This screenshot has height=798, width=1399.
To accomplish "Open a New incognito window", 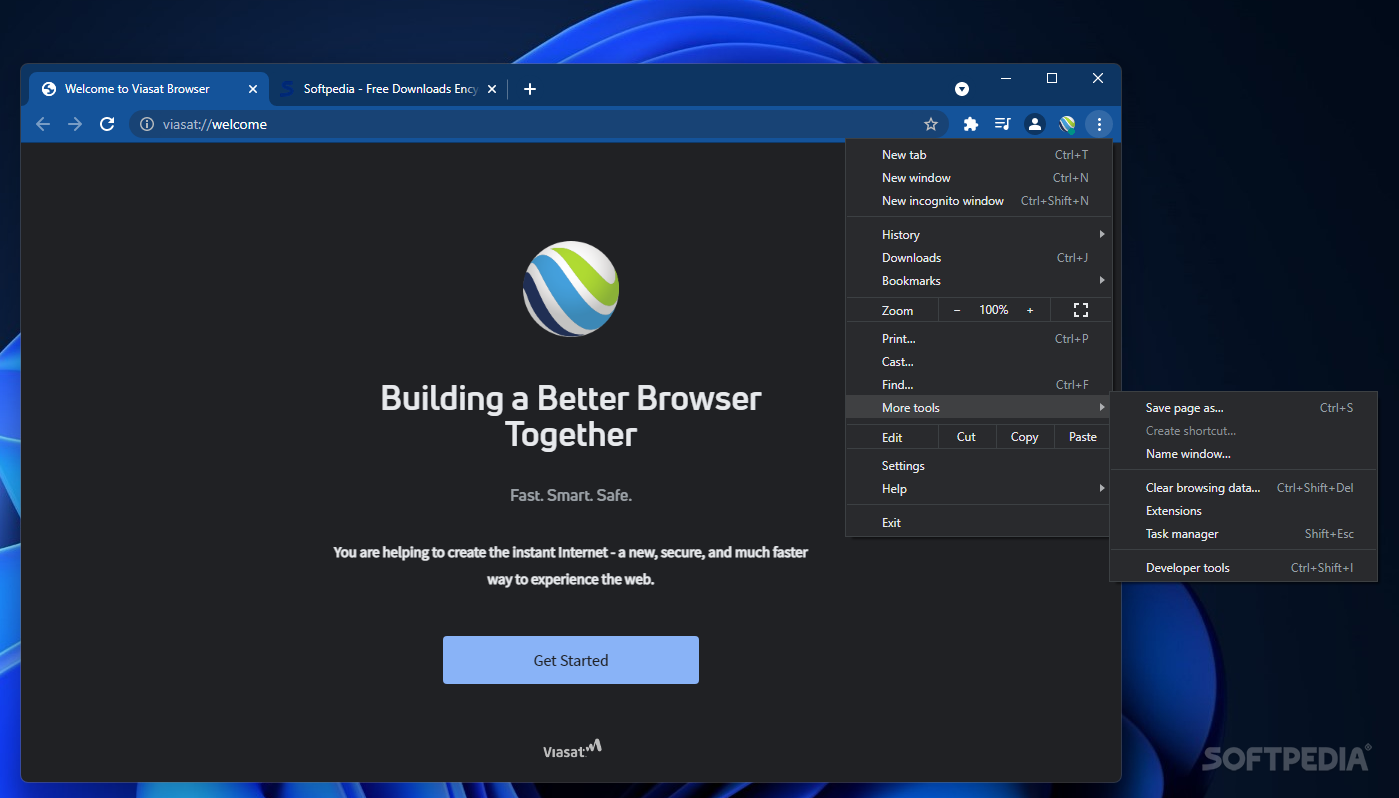I will pos(979,201).
